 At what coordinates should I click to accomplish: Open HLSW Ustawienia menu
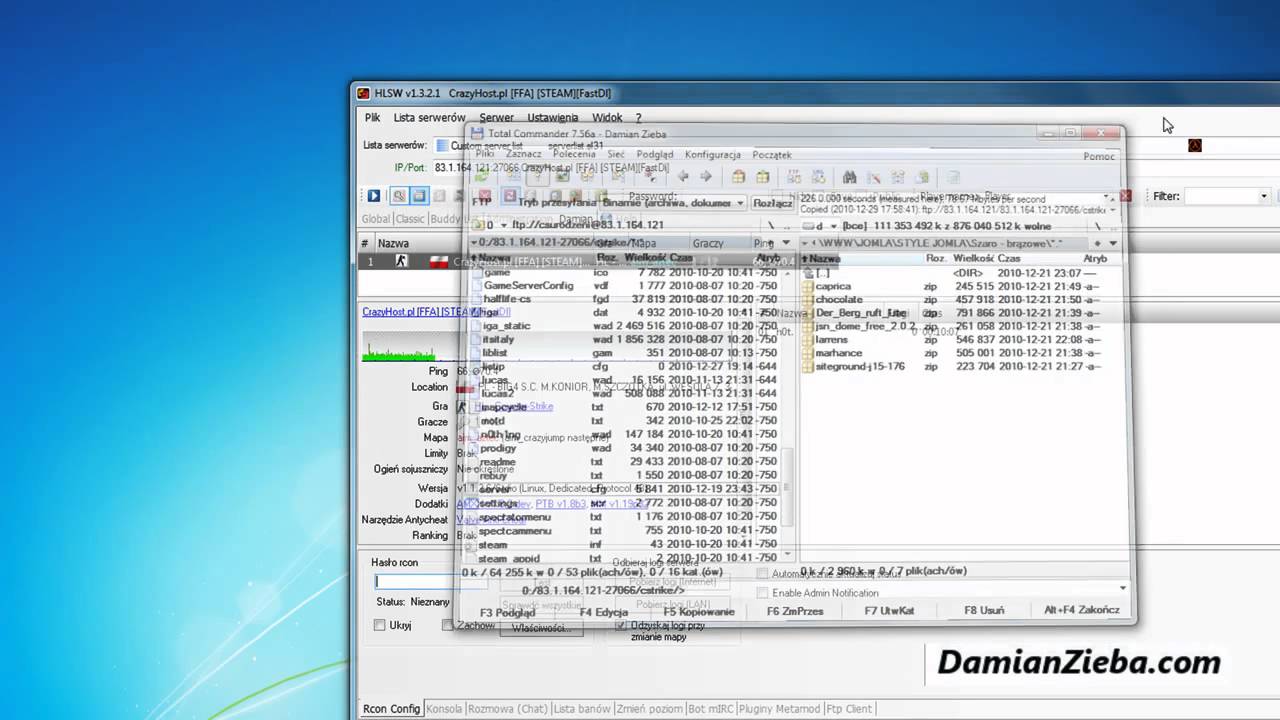[553, 118]
